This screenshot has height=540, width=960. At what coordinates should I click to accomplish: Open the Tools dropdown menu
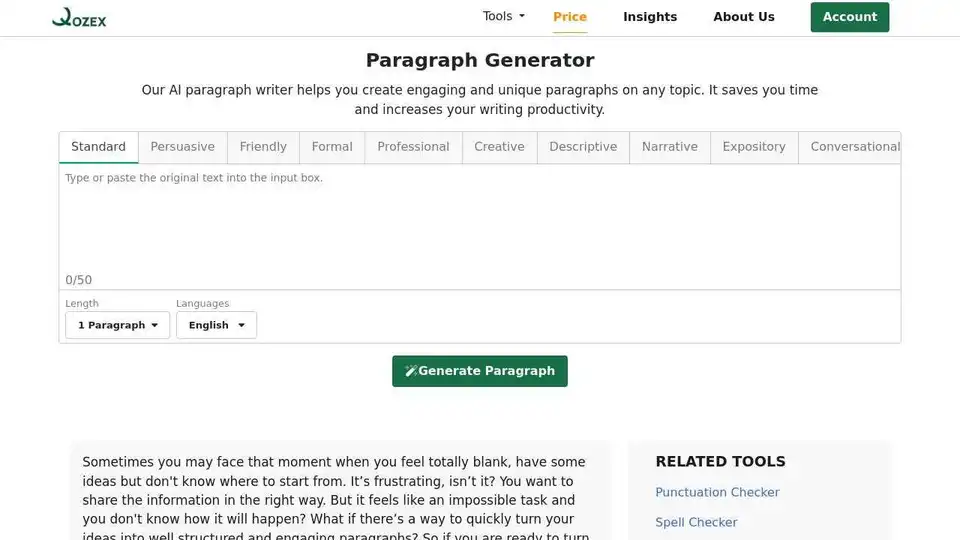point(503,17)
